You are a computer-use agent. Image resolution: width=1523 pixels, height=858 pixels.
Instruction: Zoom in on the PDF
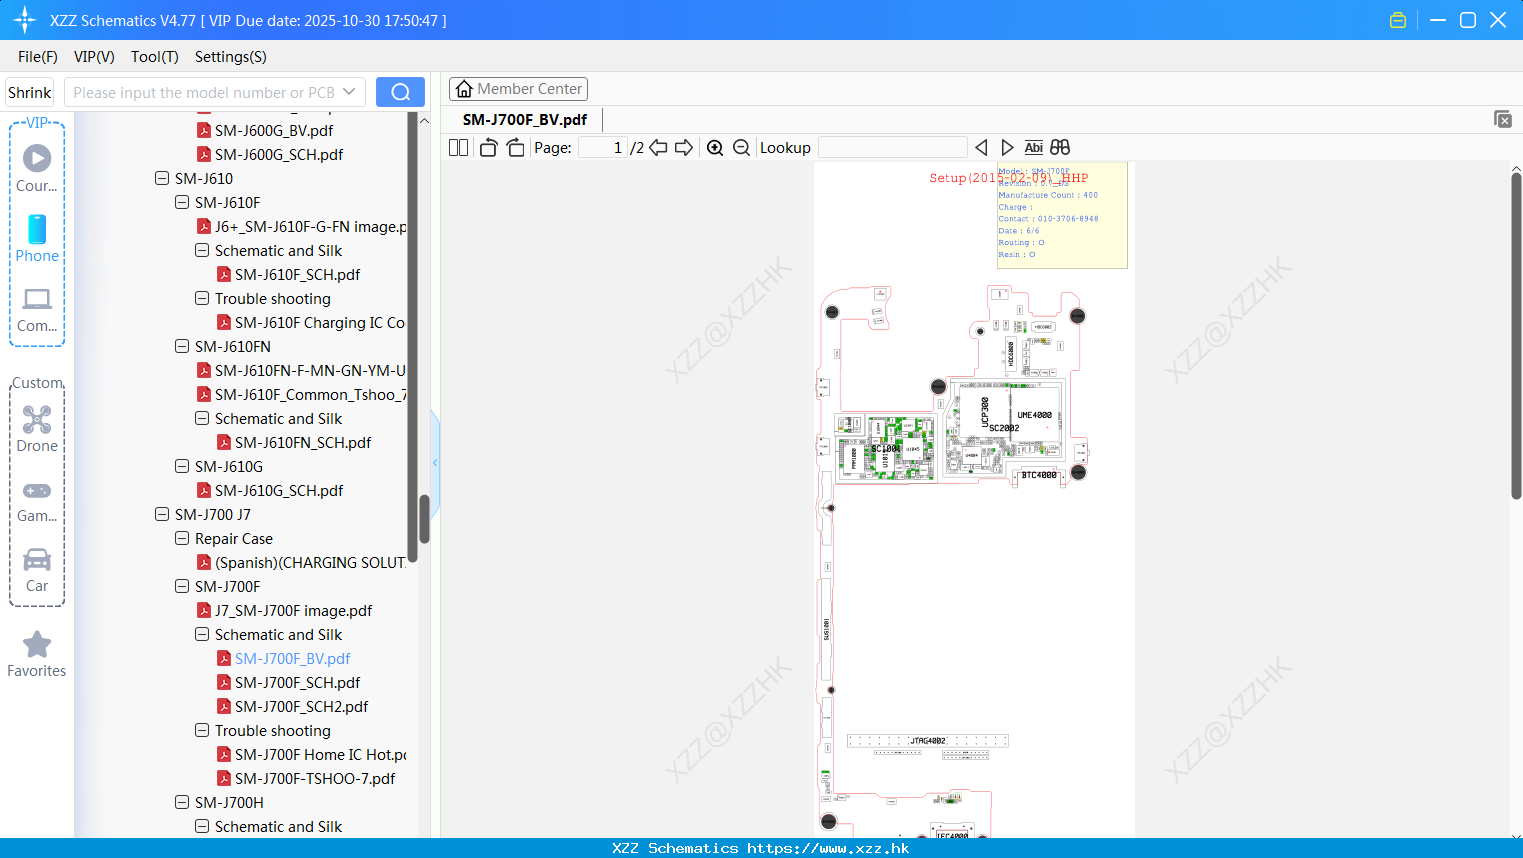point(715,147)
